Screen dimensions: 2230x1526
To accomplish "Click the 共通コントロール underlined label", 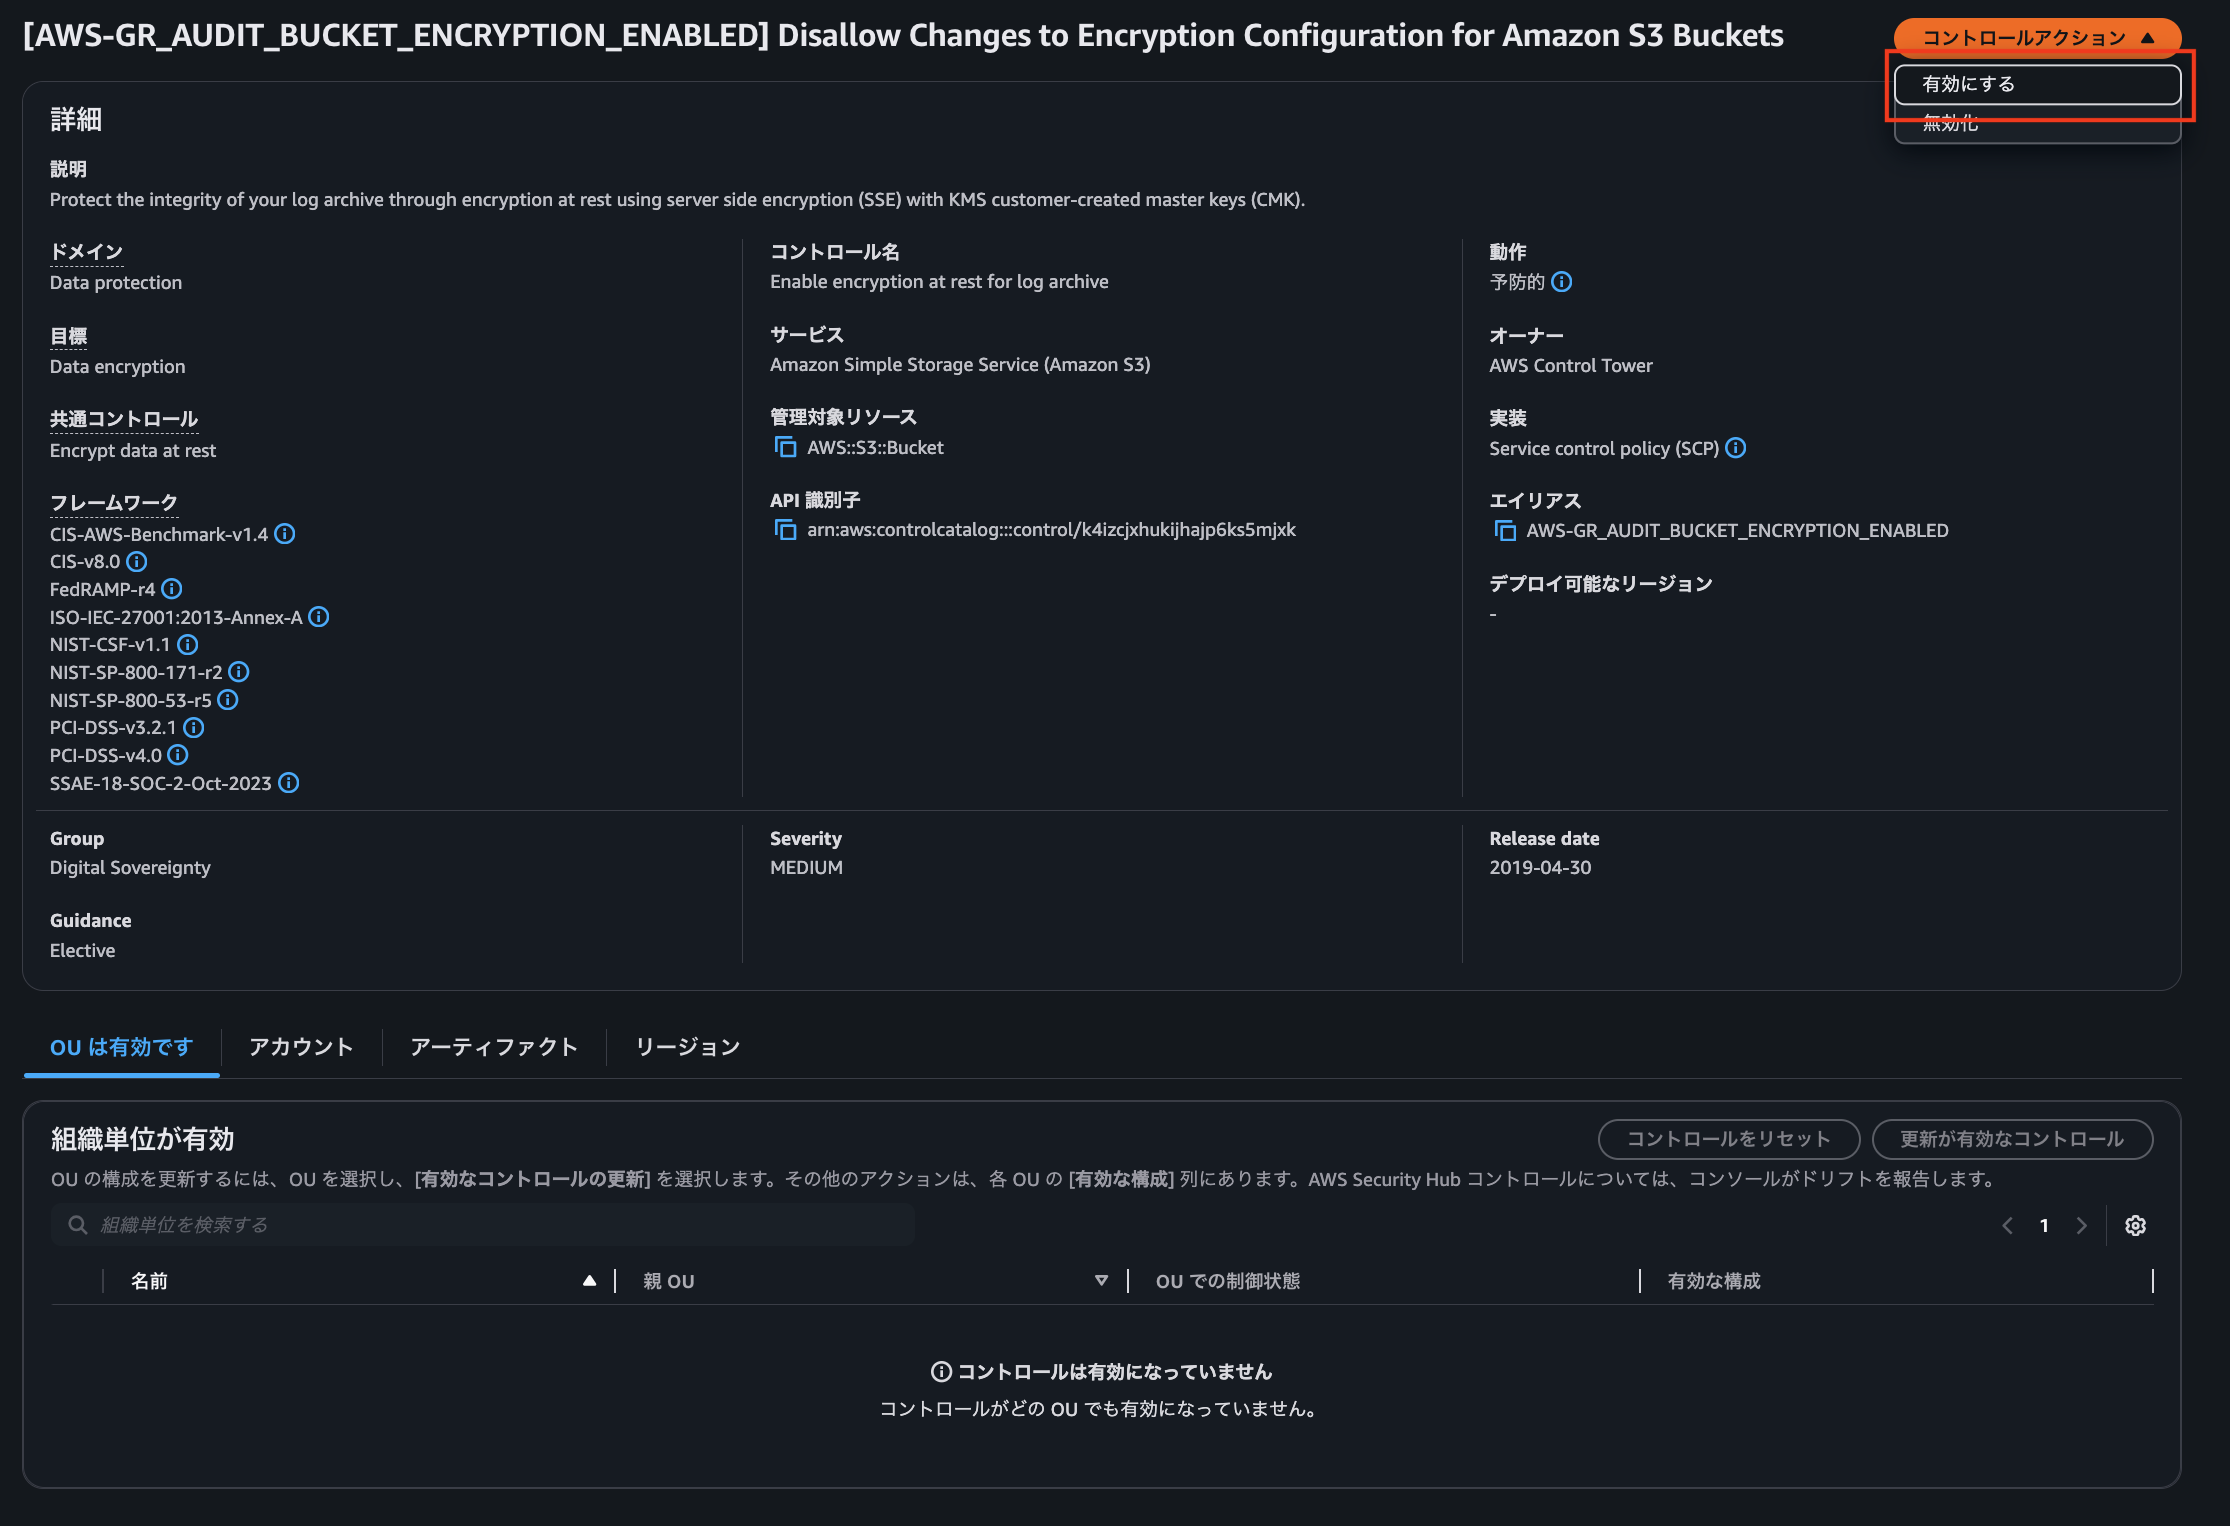I will tap(124, 419).
